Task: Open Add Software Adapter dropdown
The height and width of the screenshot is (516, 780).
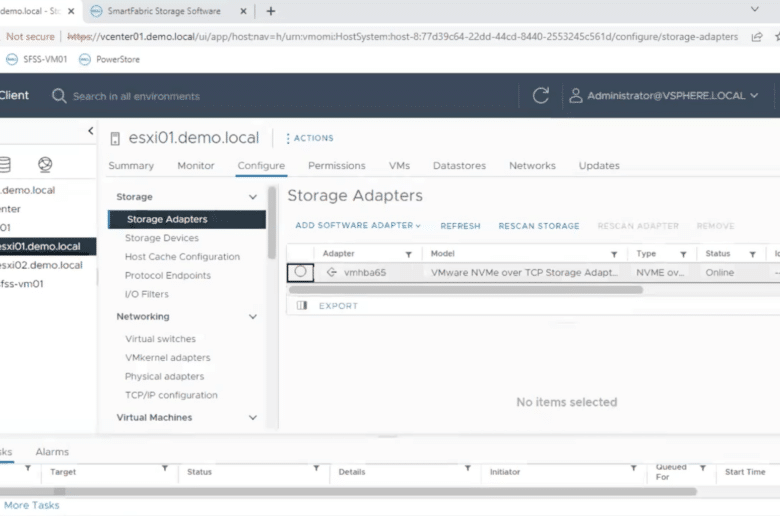Action: tap(358, 225)
